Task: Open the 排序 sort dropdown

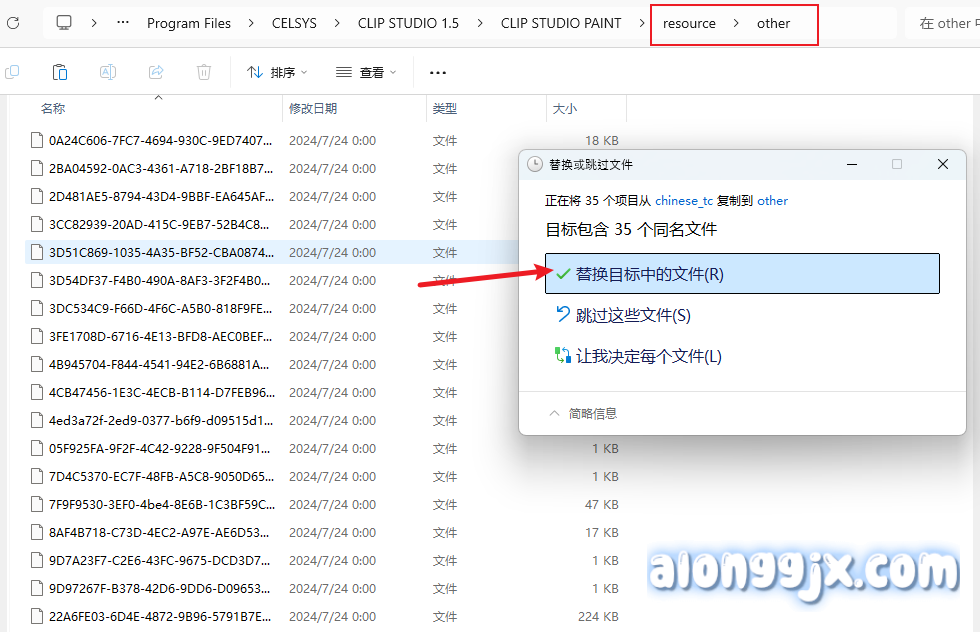Action: click(x=278, y=72)
